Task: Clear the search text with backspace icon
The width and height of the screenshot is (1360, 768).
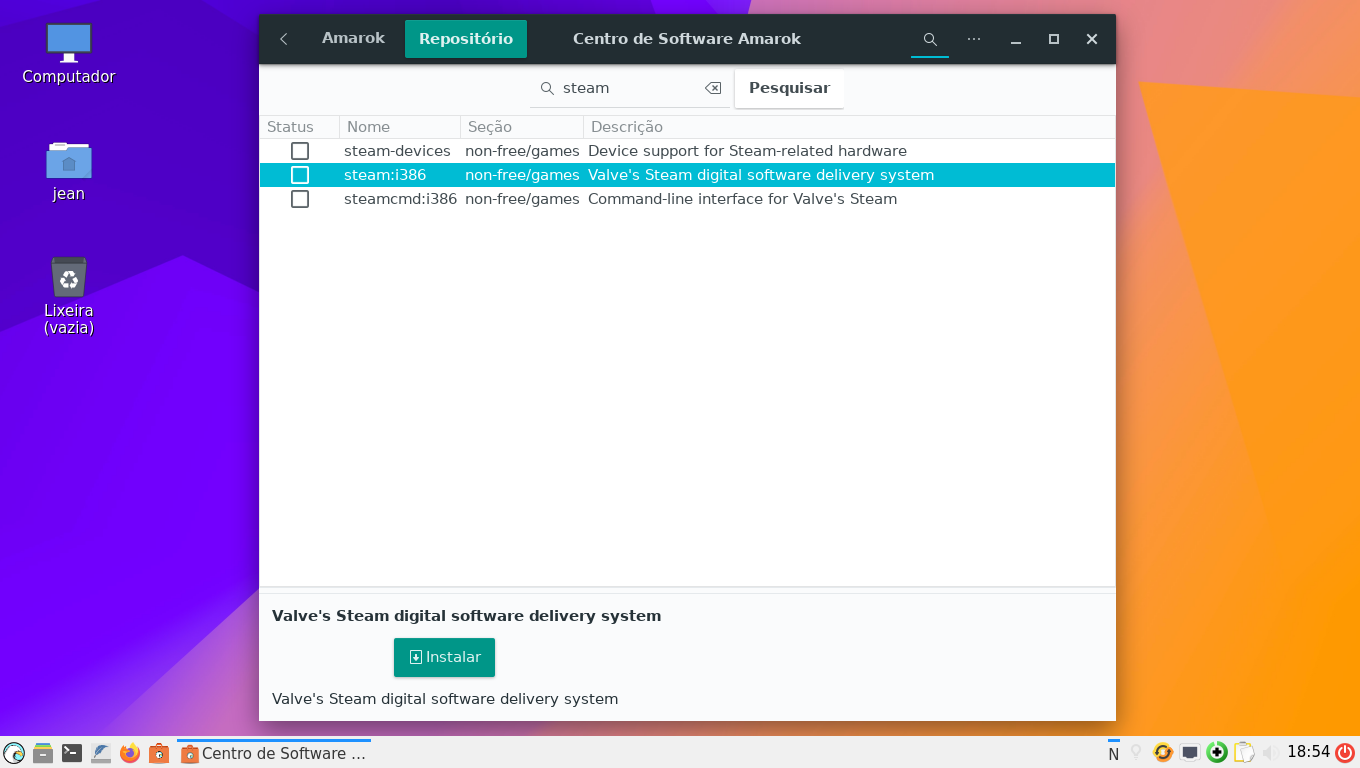Action: (x=713, y=88)
